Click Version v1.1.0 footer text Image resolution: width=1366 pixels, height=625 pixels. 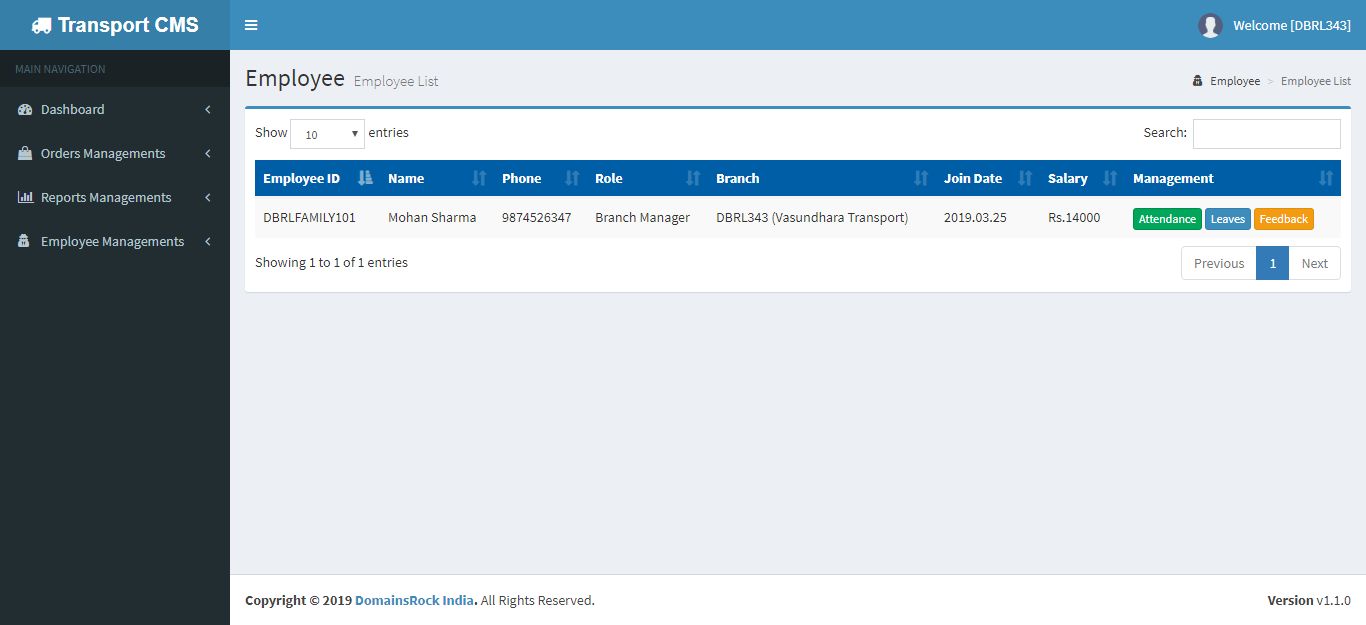[x=1309, y=600]
